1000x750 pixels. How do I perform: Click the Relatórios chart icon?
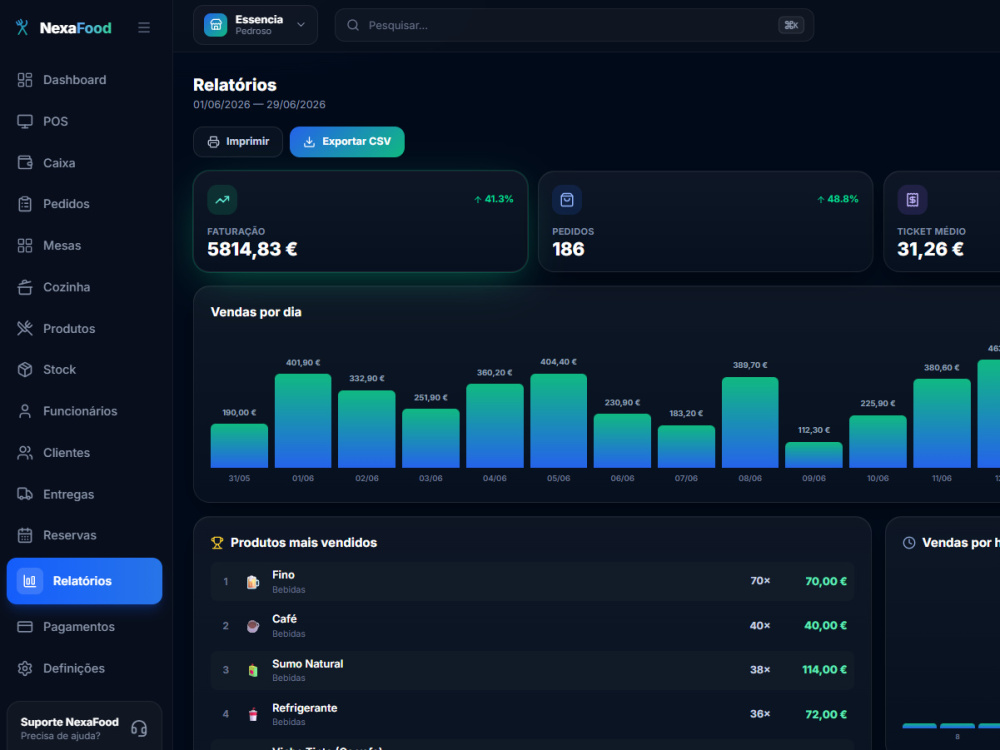tap(30, 581)
